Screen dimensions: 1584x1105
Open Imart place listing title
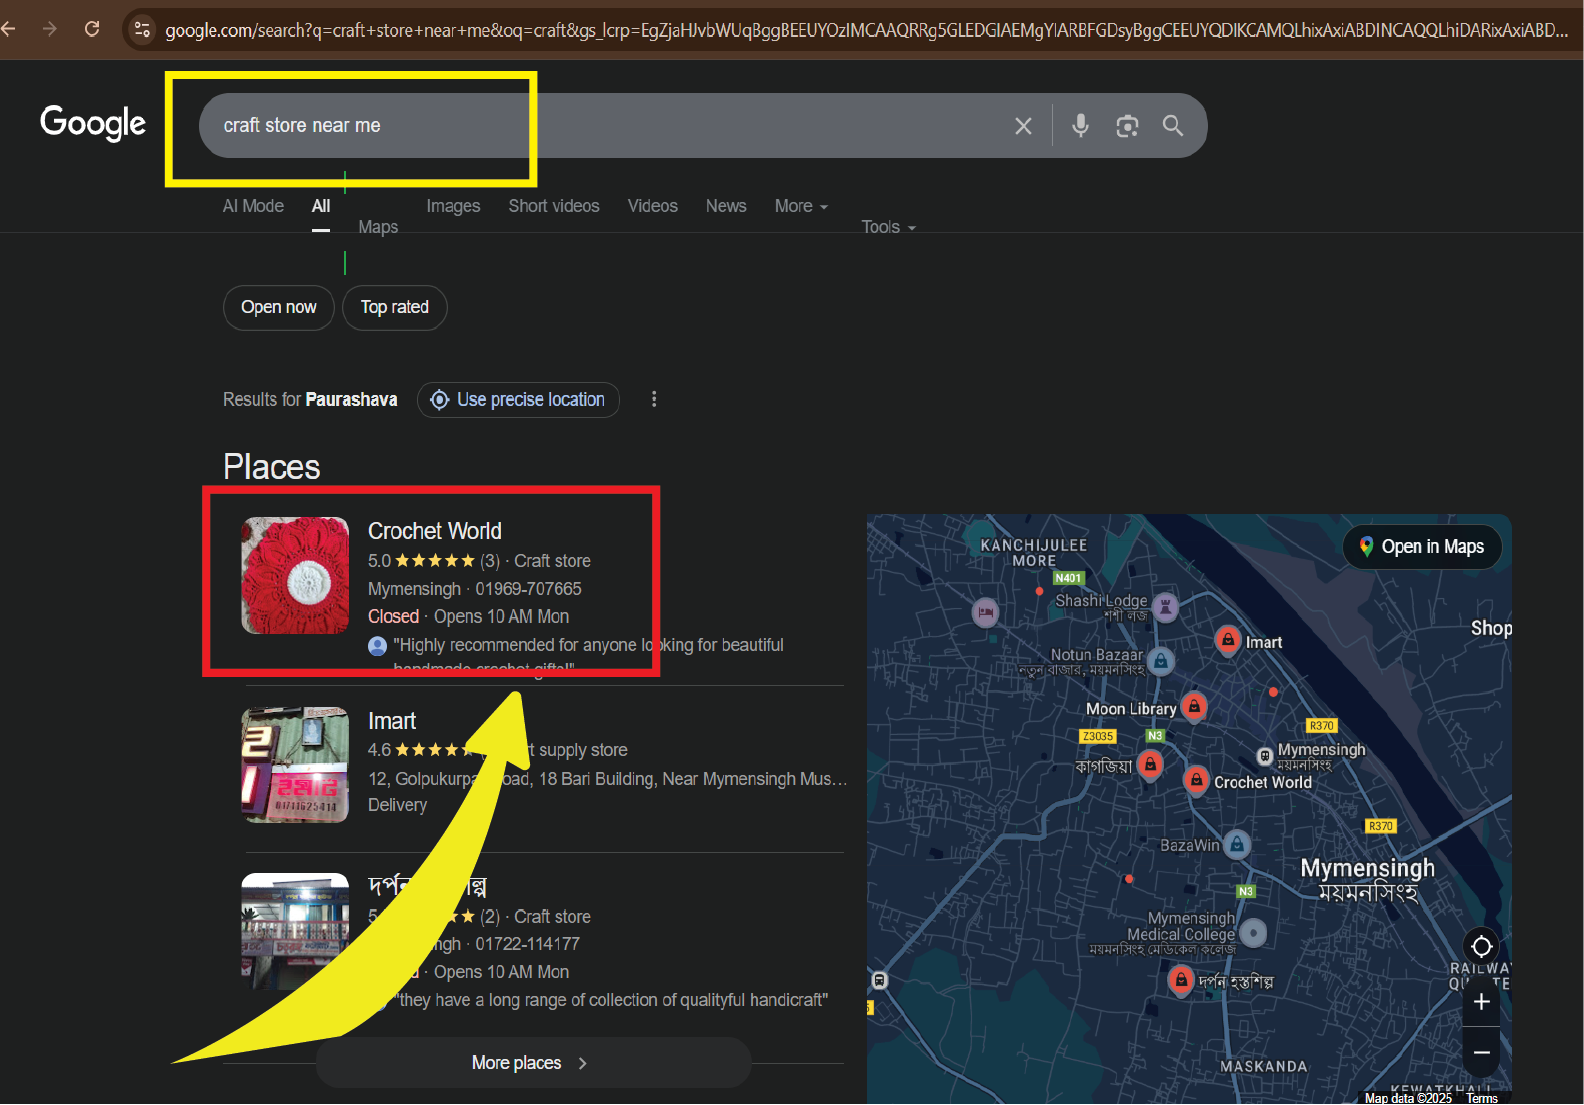click(392, 721)
